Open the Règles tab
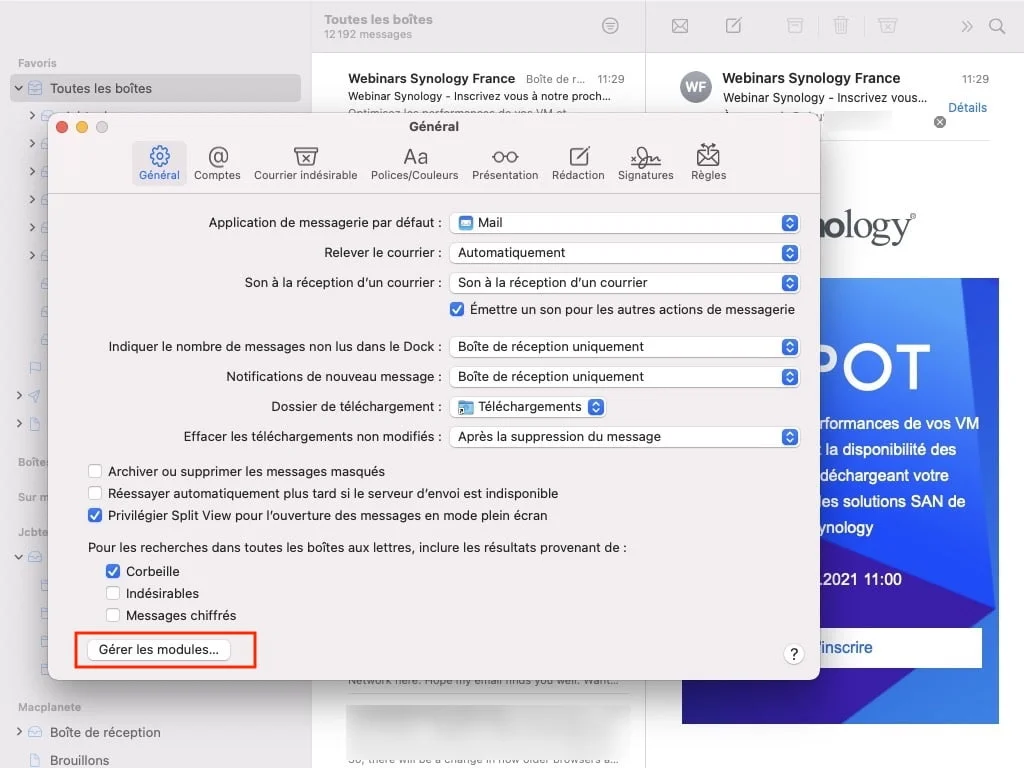Viewport: 1024px width, 768px height. tap(709, 163)
